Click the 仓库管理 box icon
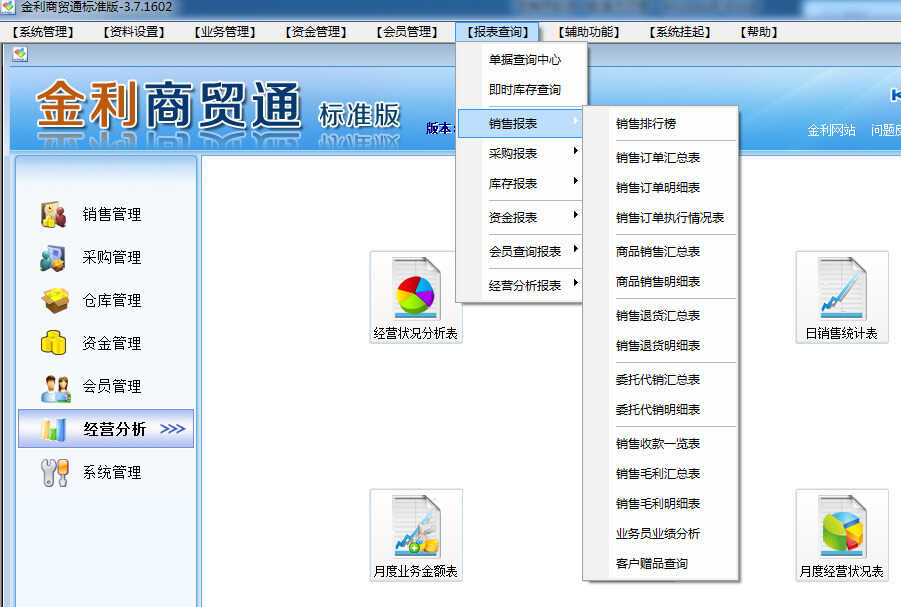The width and height of the screenshot is (901, 607). tap(55, 301)
